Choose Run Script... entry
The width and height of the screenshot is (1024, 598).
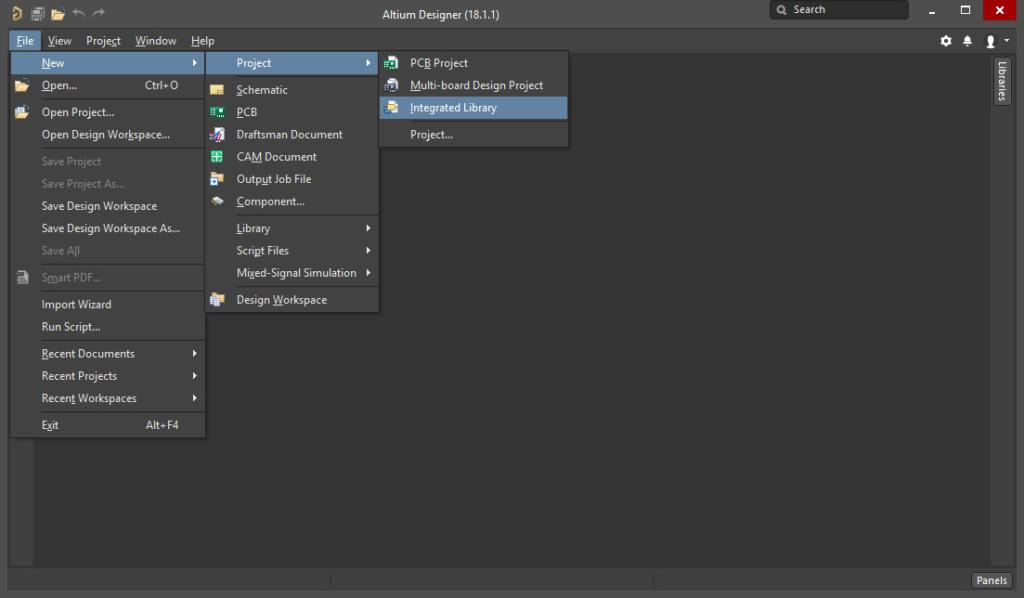tap(108, 327)
